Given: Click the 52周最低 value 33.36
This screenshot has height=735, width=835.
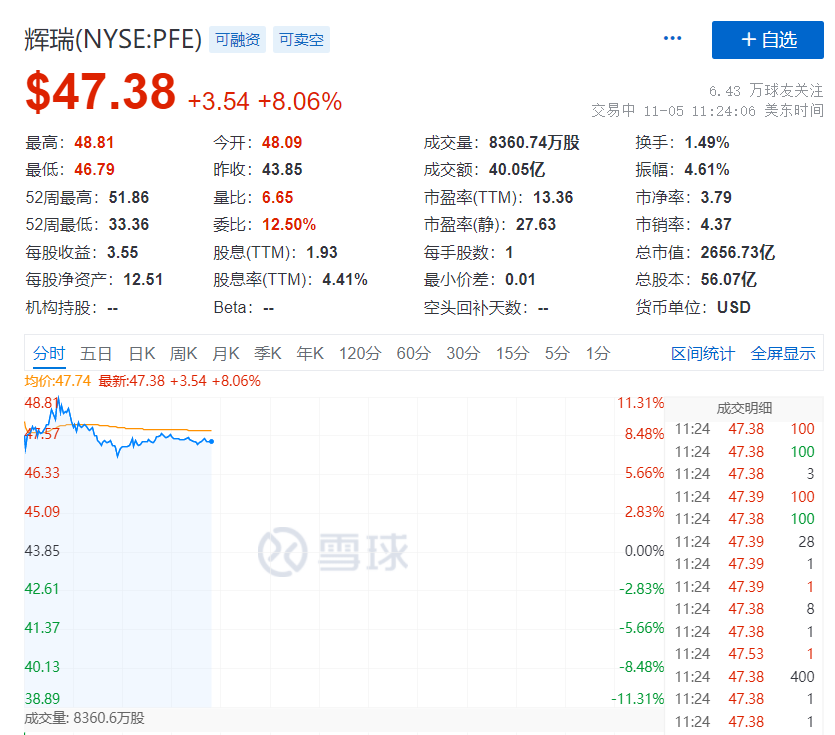Looking at the screenshot, I should point(129,225).
